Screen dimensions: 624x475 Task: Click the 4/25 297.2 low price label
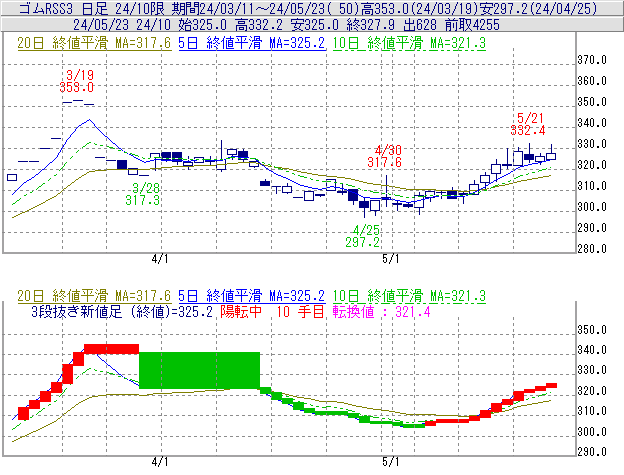(363, 236)
